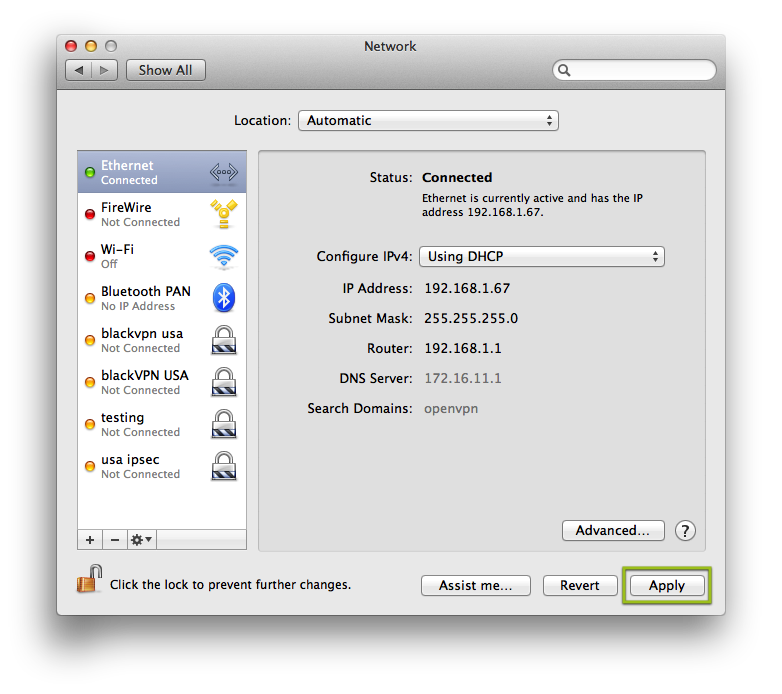Focus the search field in the toolbar
The image size is (782, 694).
tap(634, 70)
